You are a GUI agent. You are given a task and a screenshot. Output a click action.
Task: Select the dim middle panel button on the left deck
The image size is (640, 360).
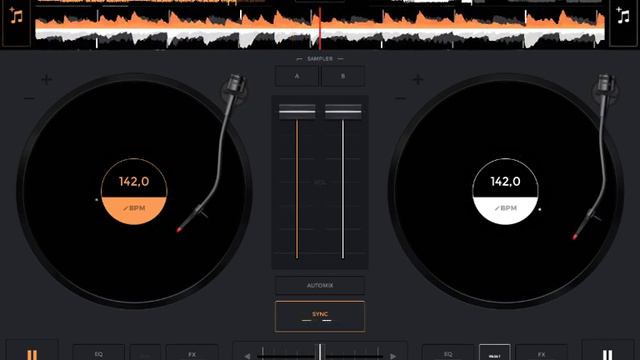pos(145,354)
